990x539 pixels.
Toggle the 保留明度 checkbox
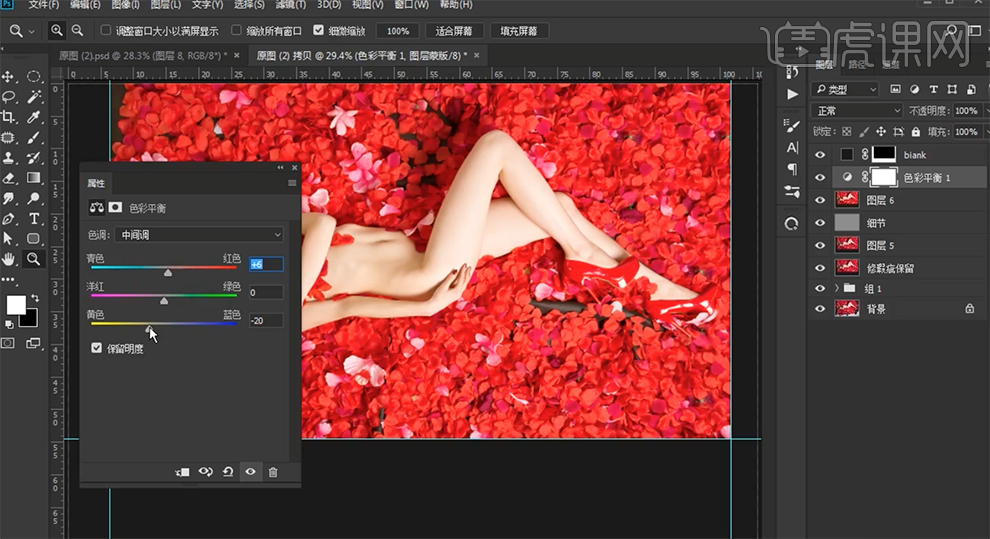pos(96,348)
